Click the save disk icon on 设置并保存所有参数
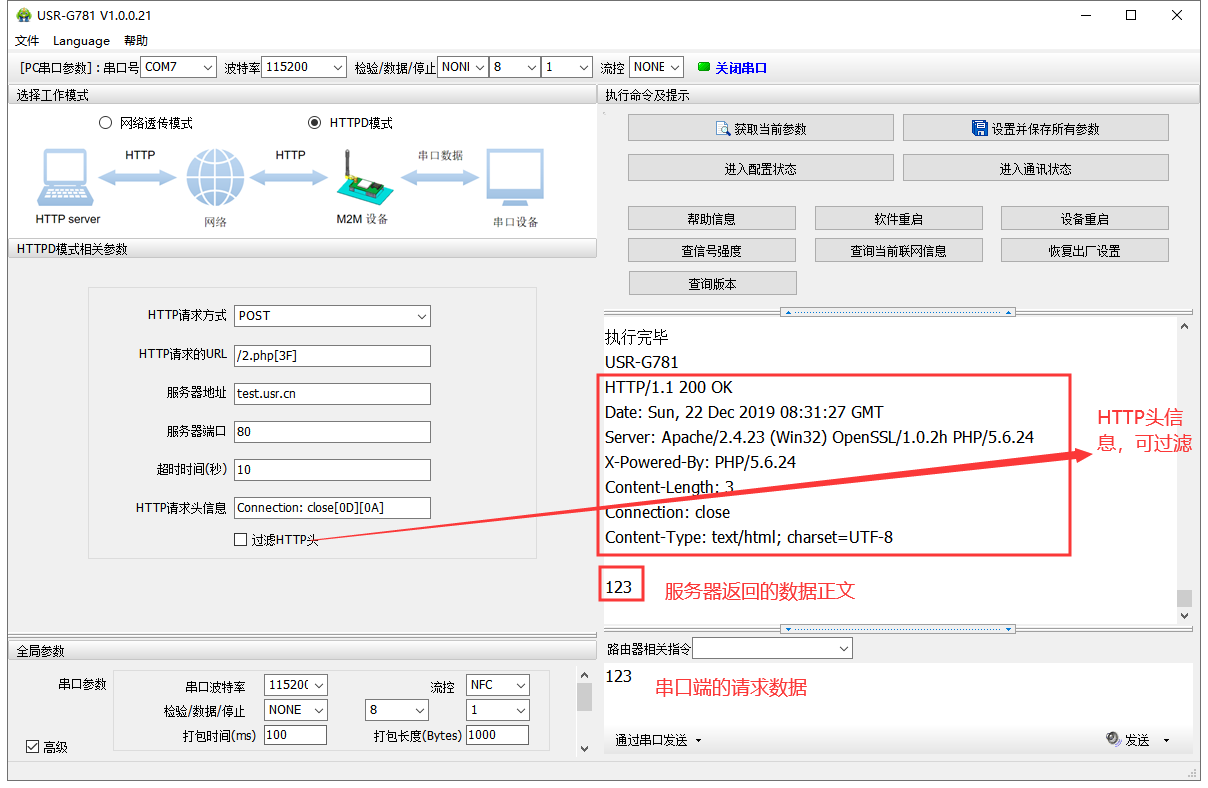The image size is (1208, 788). tap(980, 128)
